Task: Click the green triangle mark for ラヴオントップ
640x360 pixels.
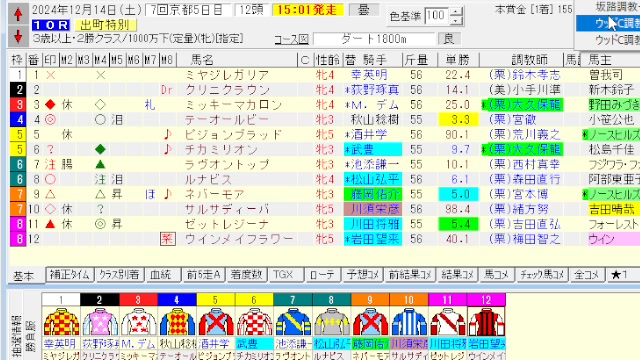Action: coord(100,164)
